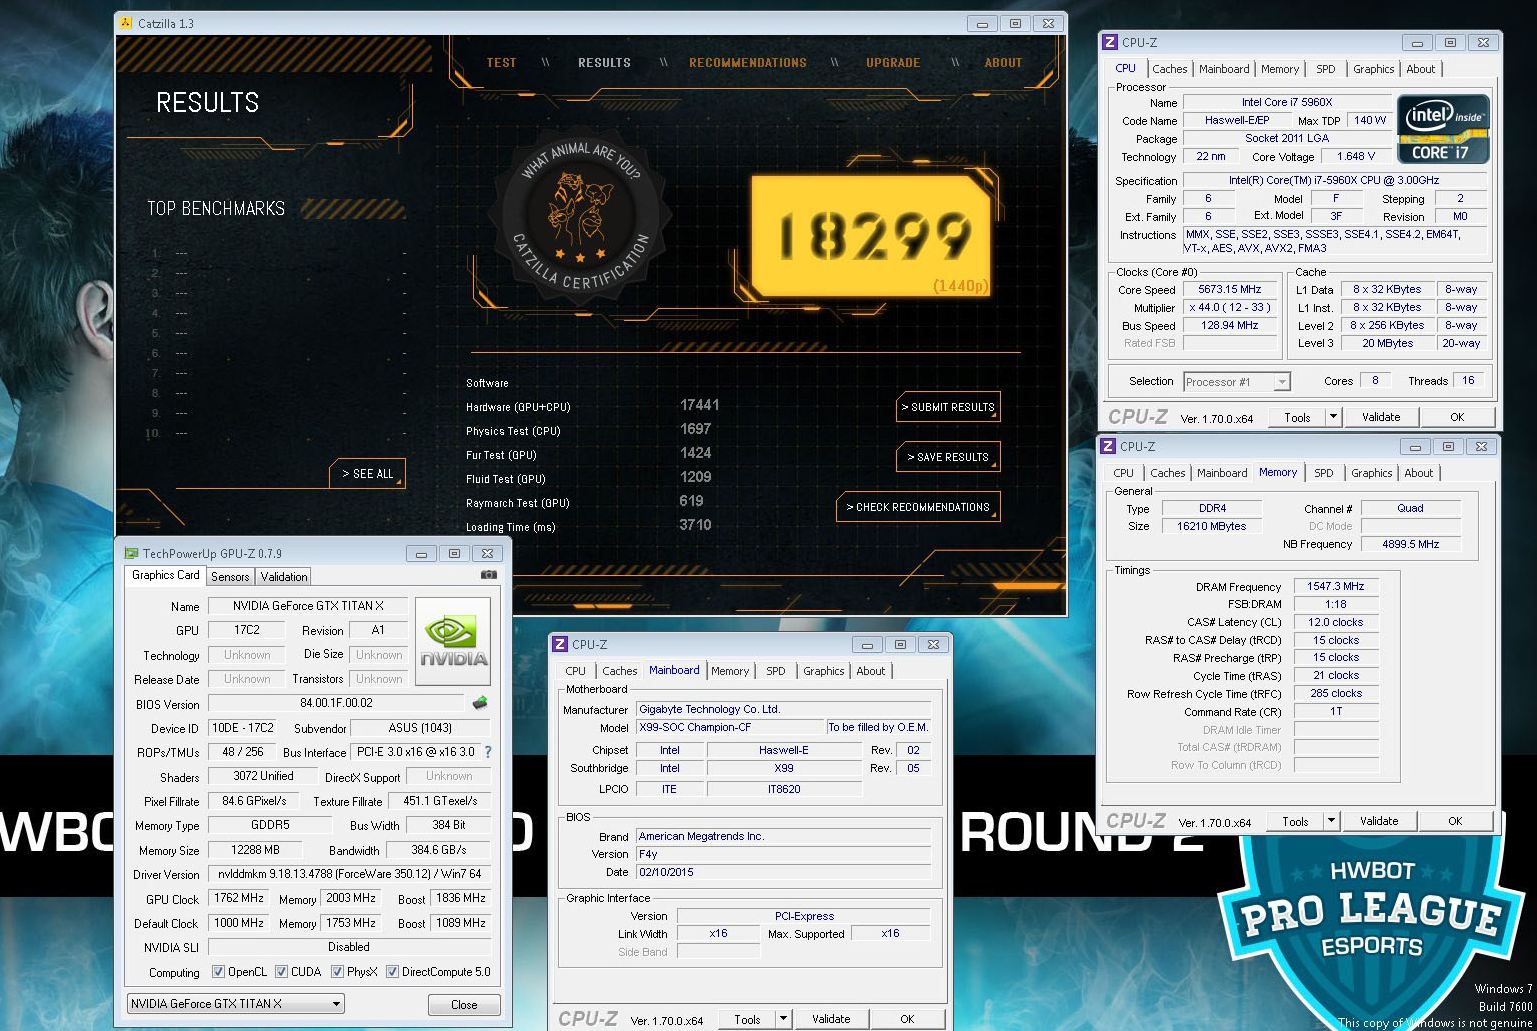Image resolution: width=1537 pixels, height=1031 pixels.
Task: Click the Intel Core i7 logo in CPU-Z
Action: (x=1443, y=130)
